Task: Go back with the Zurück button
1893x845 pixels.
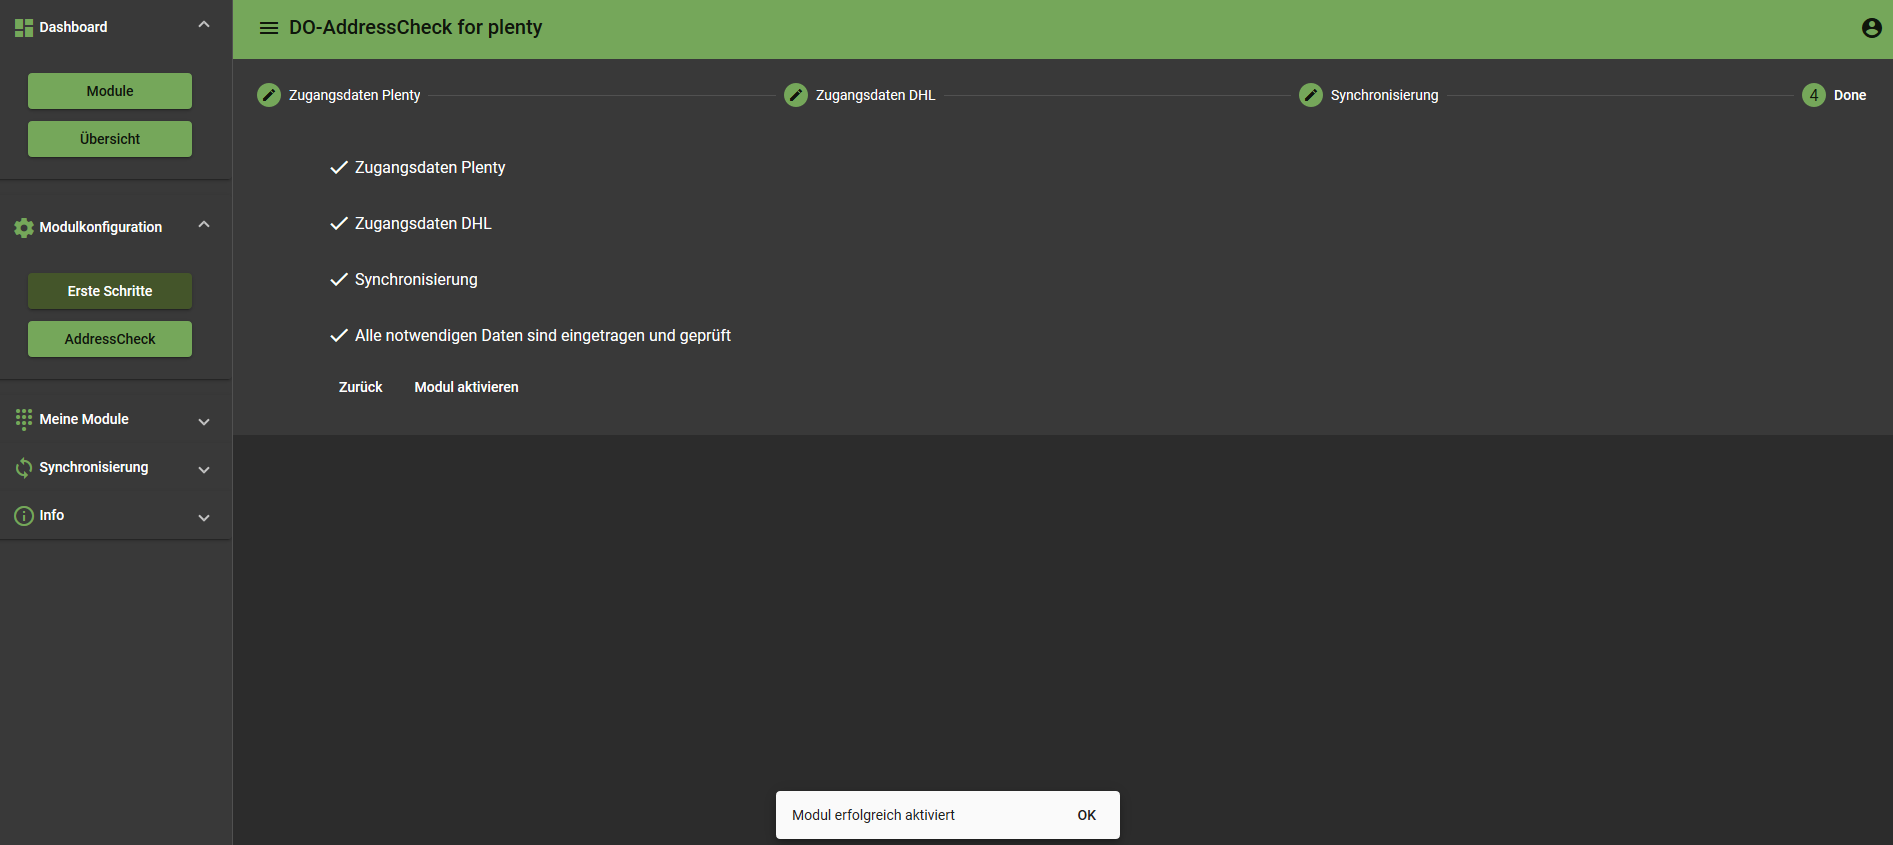Action: tap(360, 387)
